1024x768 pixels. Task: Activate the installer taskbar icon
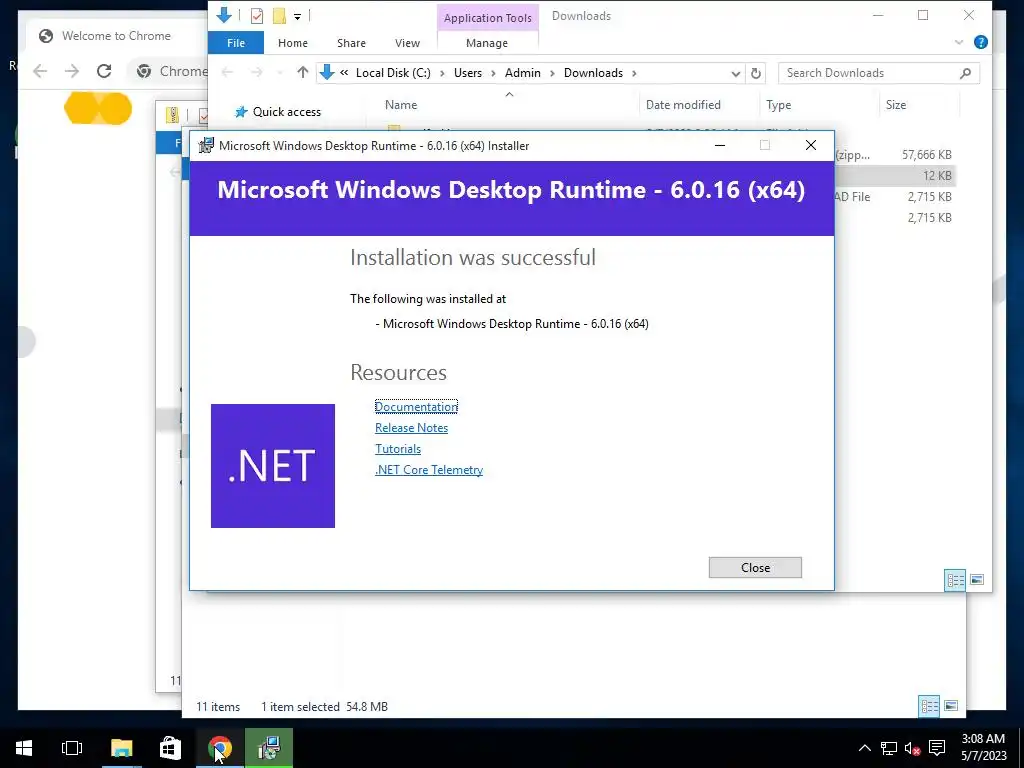pos(268,748)
